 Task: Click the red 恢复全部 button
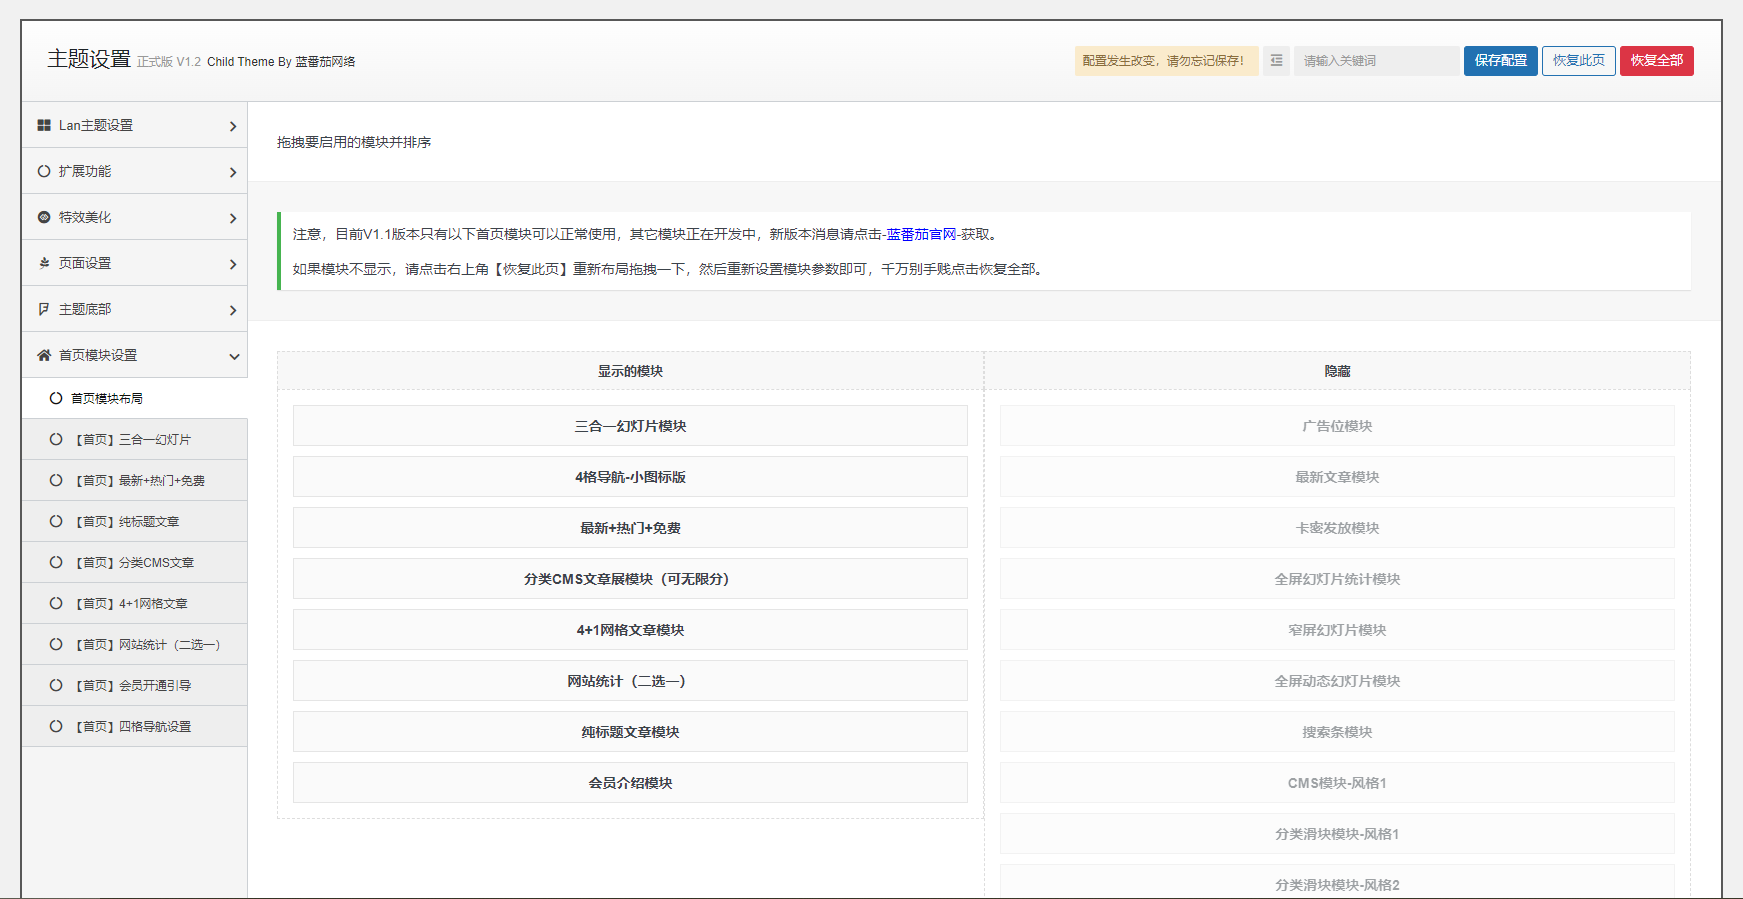(x=1656, y=61)
